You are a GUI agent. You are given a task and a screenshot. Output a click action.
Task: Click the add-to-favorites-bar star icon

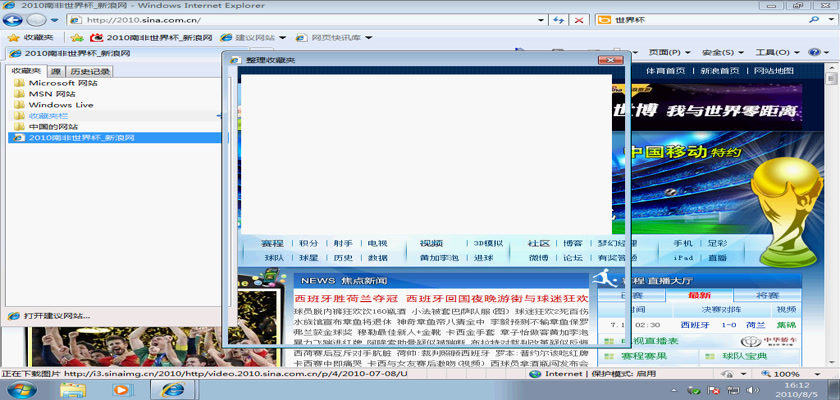75,38
